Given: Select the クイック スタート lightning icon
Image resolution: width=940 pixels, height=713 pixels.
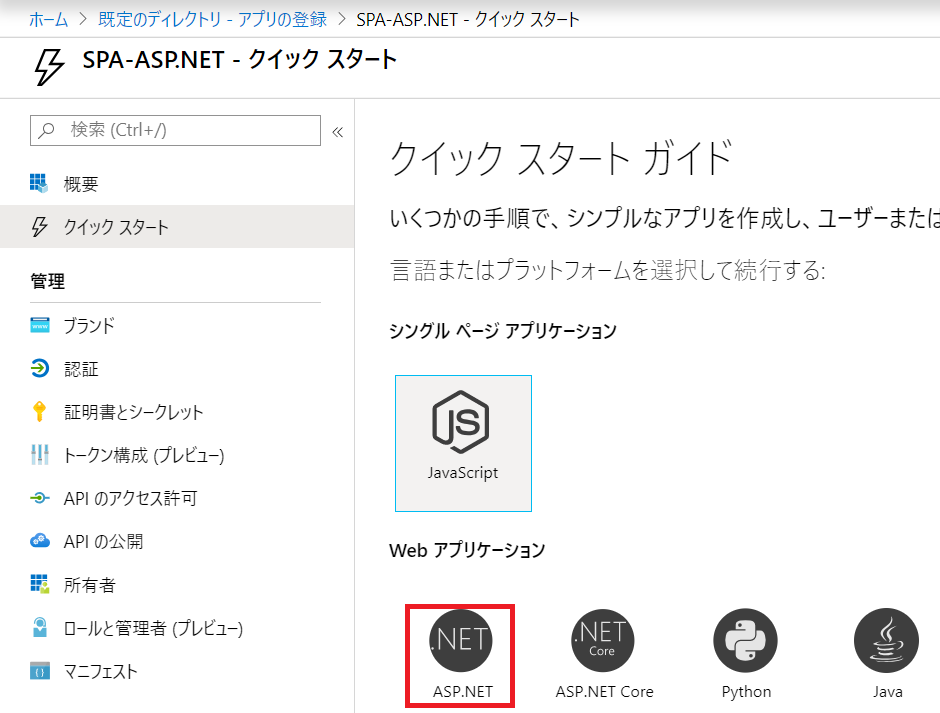Looking at the screenshot, I should coord(100,227).
